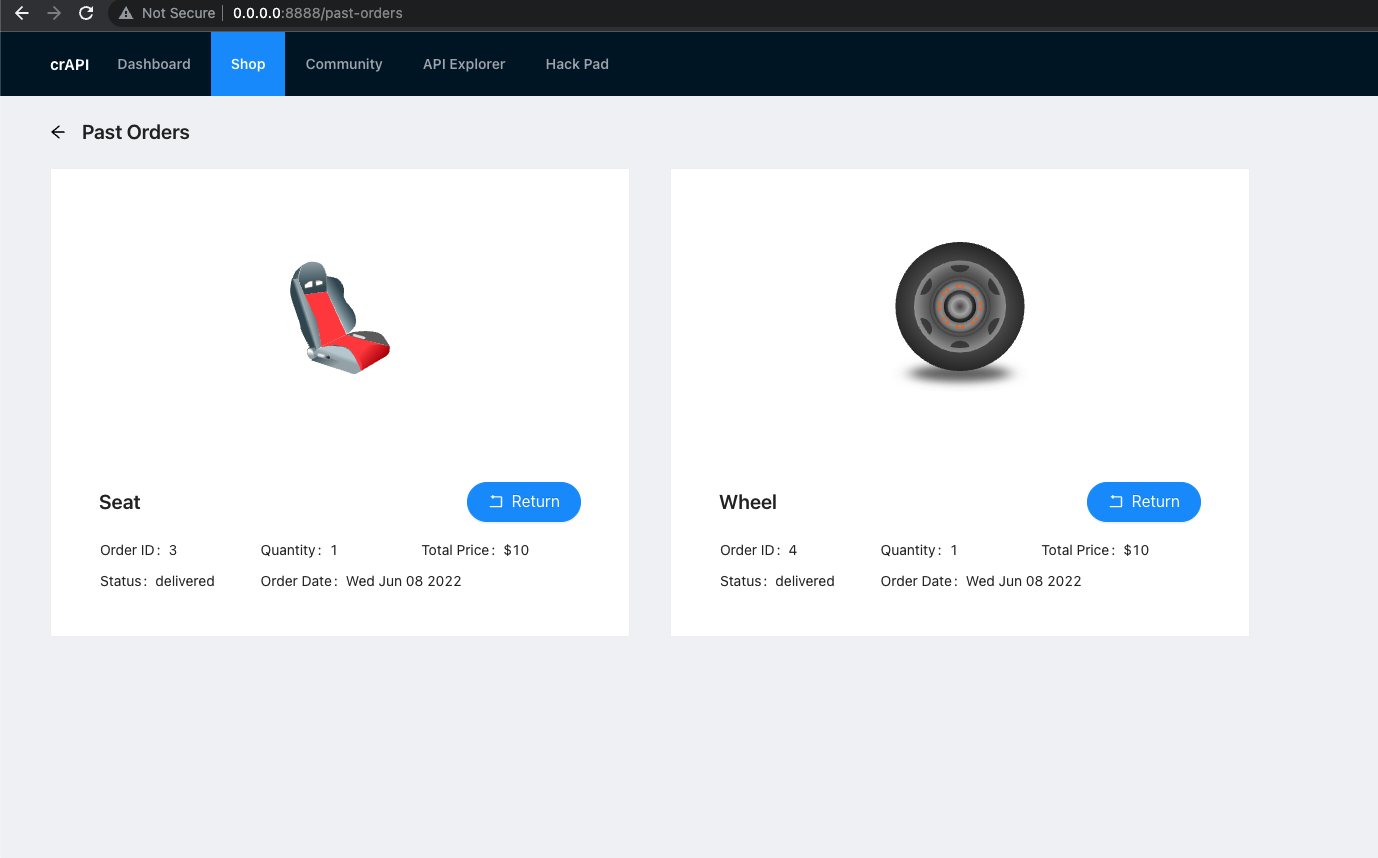Click Total Price $10 in Wheel card

click(1096, 550)
